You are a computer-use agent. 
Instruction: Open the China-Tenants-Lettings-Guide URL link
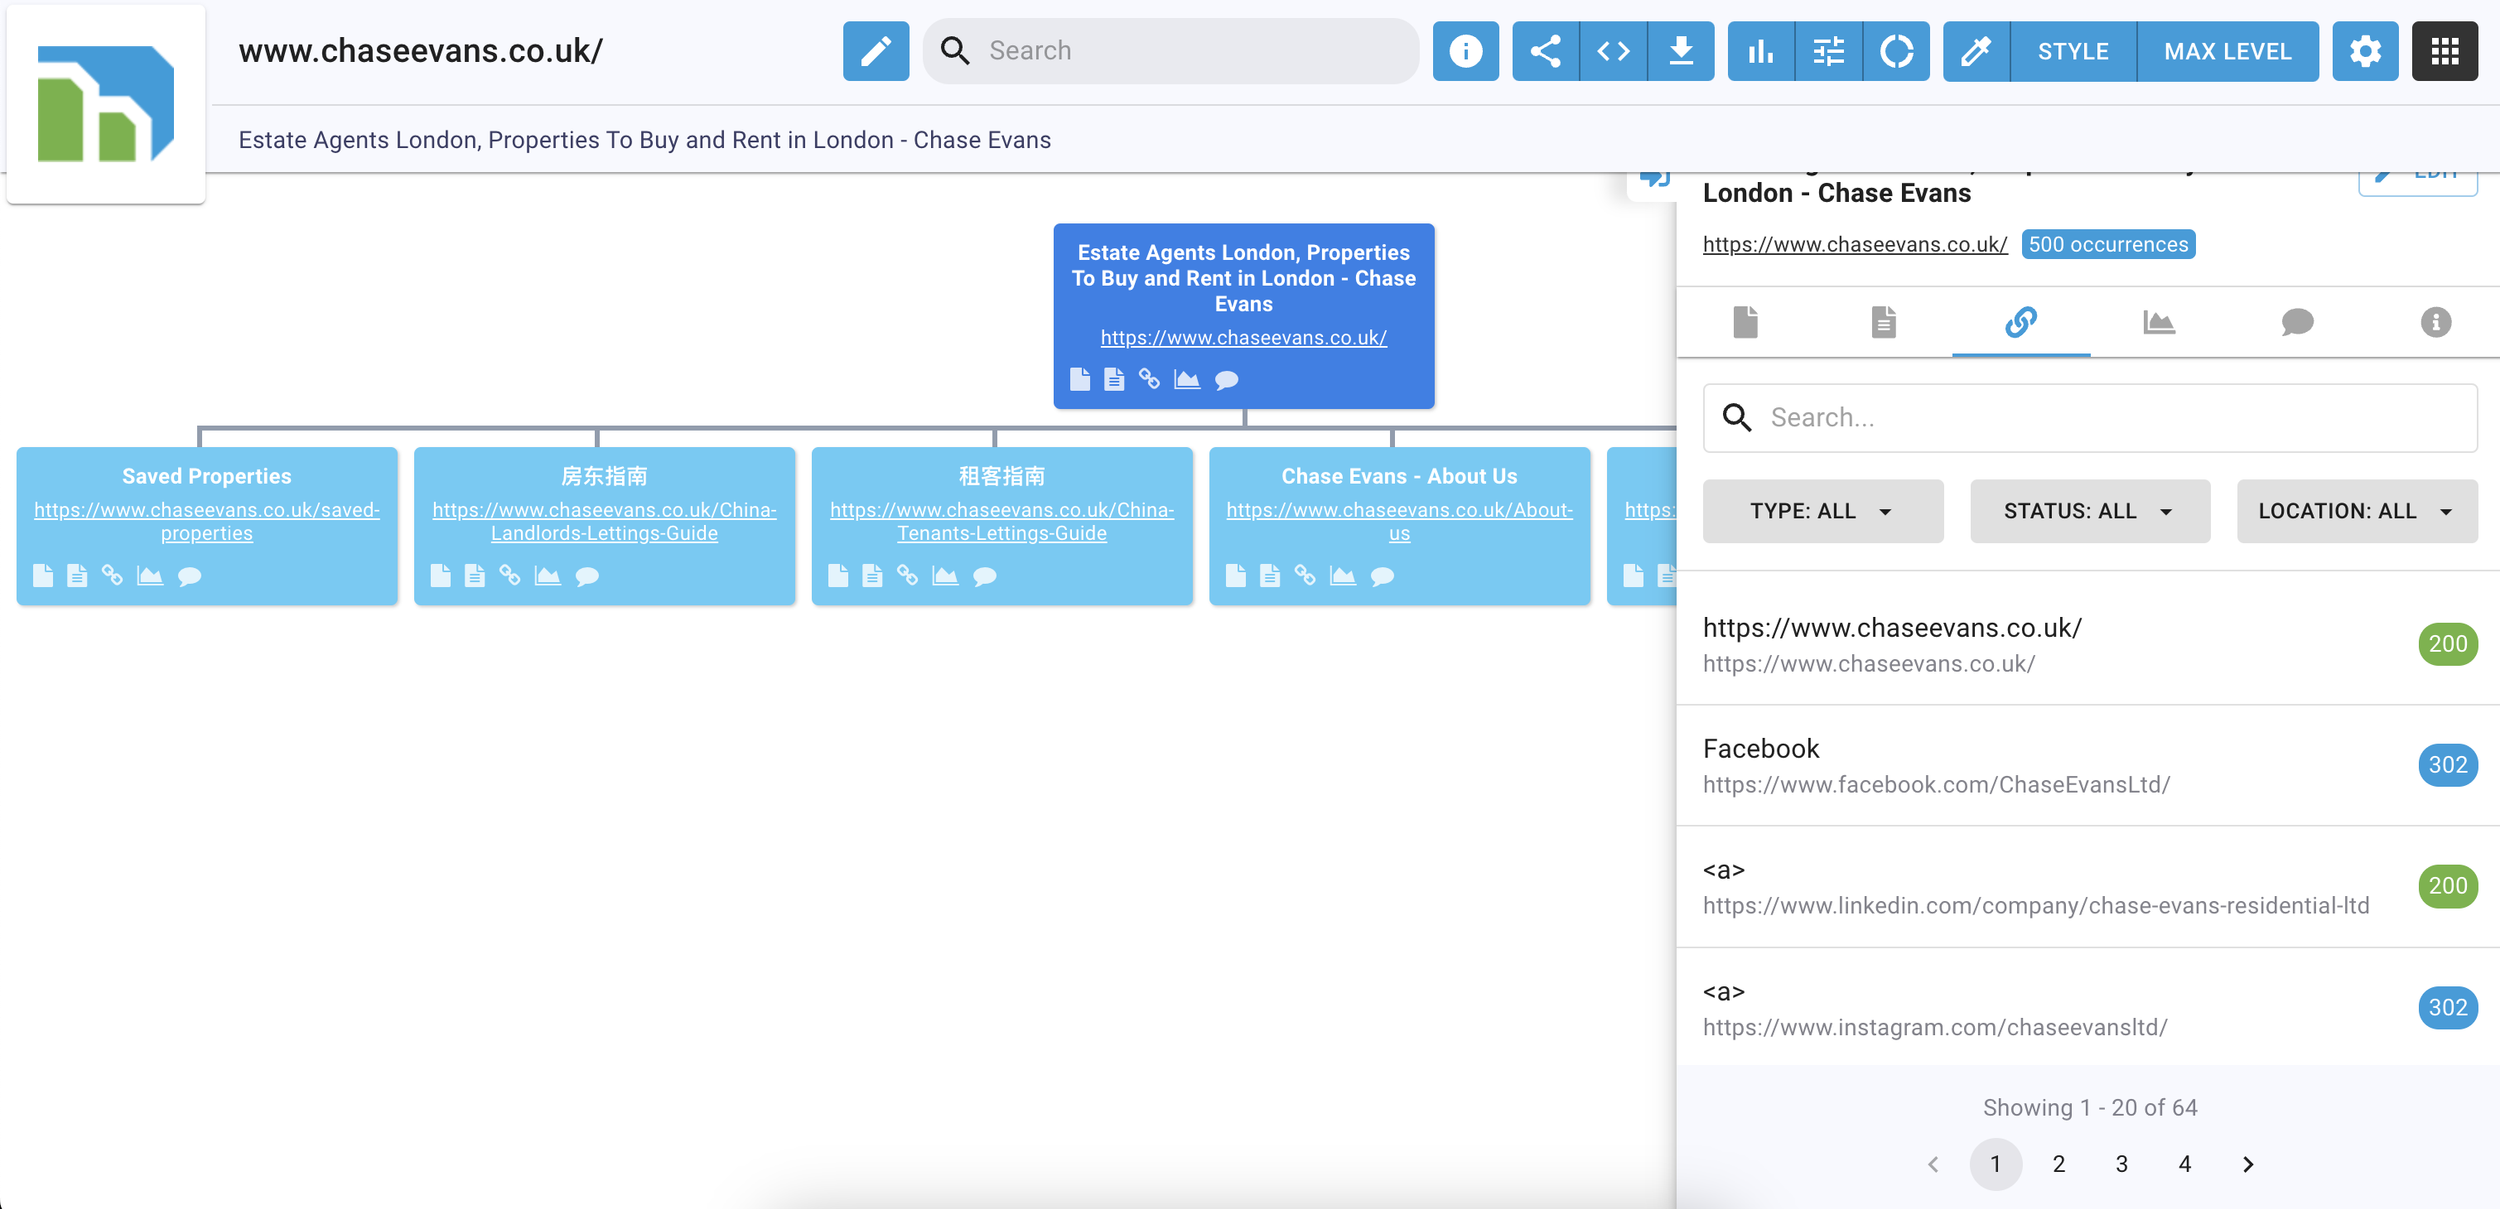tap(1002, 521)
